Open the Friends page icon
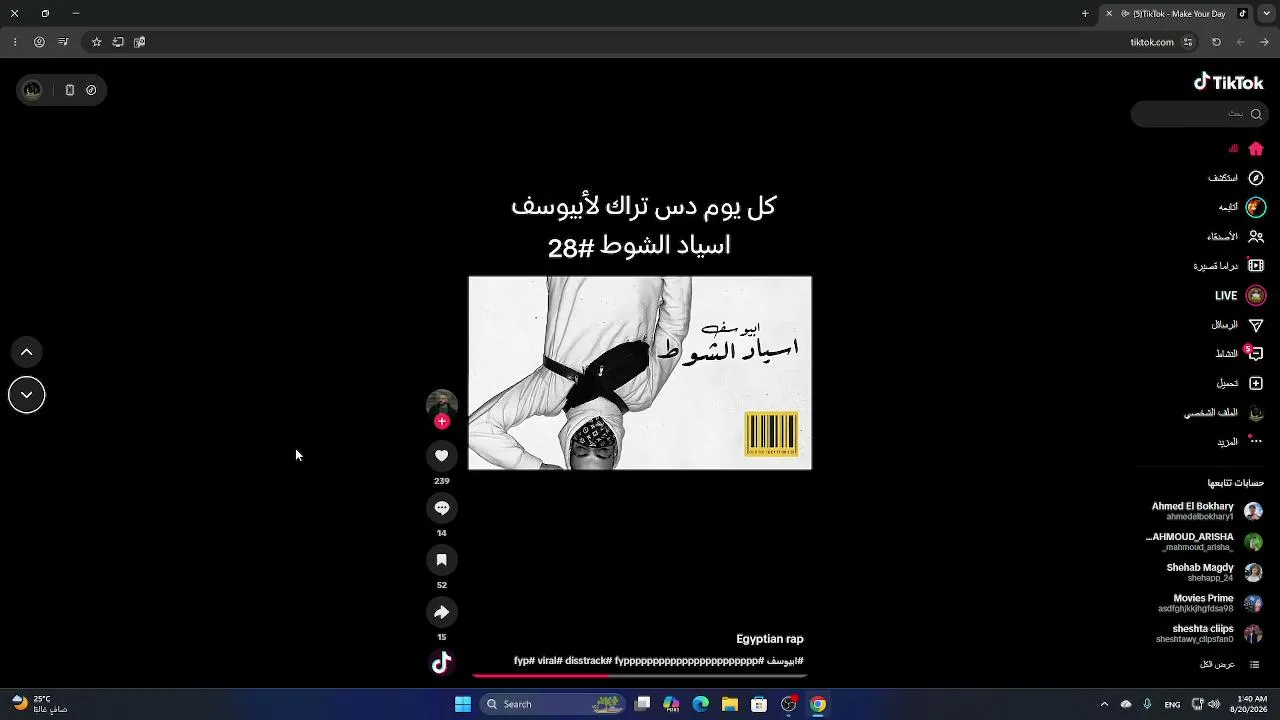The width and height of the screenshot is (1280, 720). [1256, 237]
